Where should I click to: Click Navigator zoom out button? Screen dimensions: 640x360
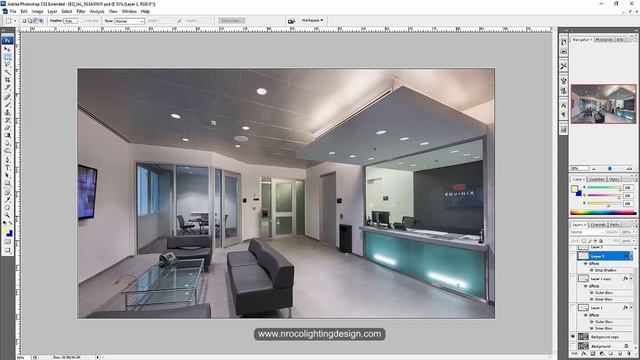(x=593, y=169)
